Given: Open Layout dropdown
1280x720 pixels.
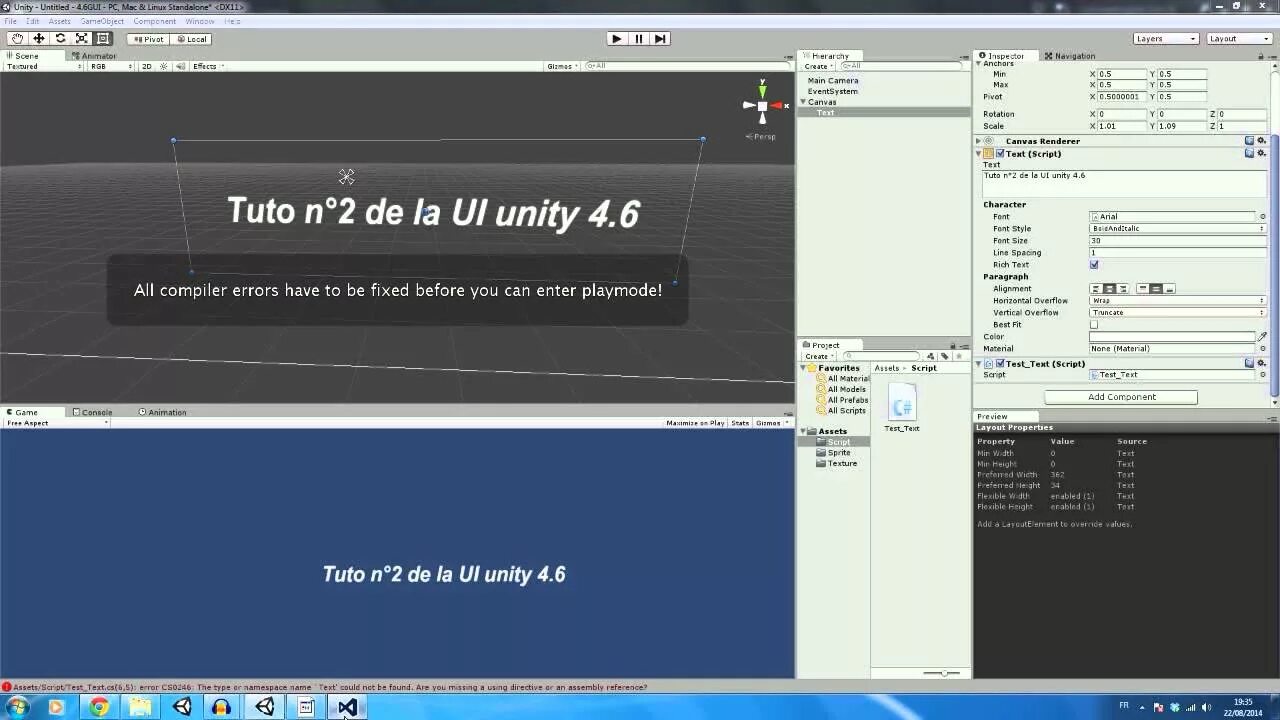Looking at the screenshot, I should tap(1239, 39).
